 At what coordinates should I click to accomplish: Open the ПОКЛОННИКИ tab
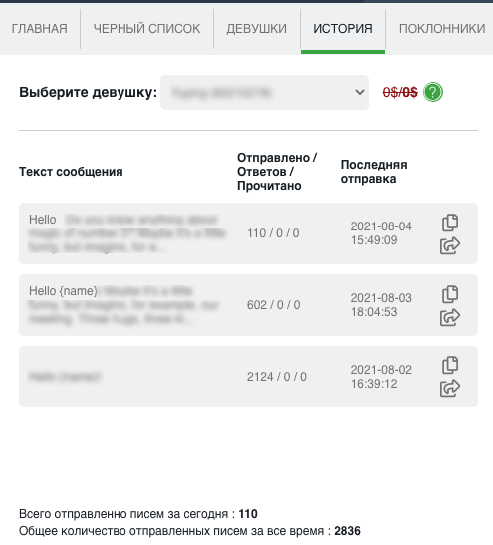[442, 29]
